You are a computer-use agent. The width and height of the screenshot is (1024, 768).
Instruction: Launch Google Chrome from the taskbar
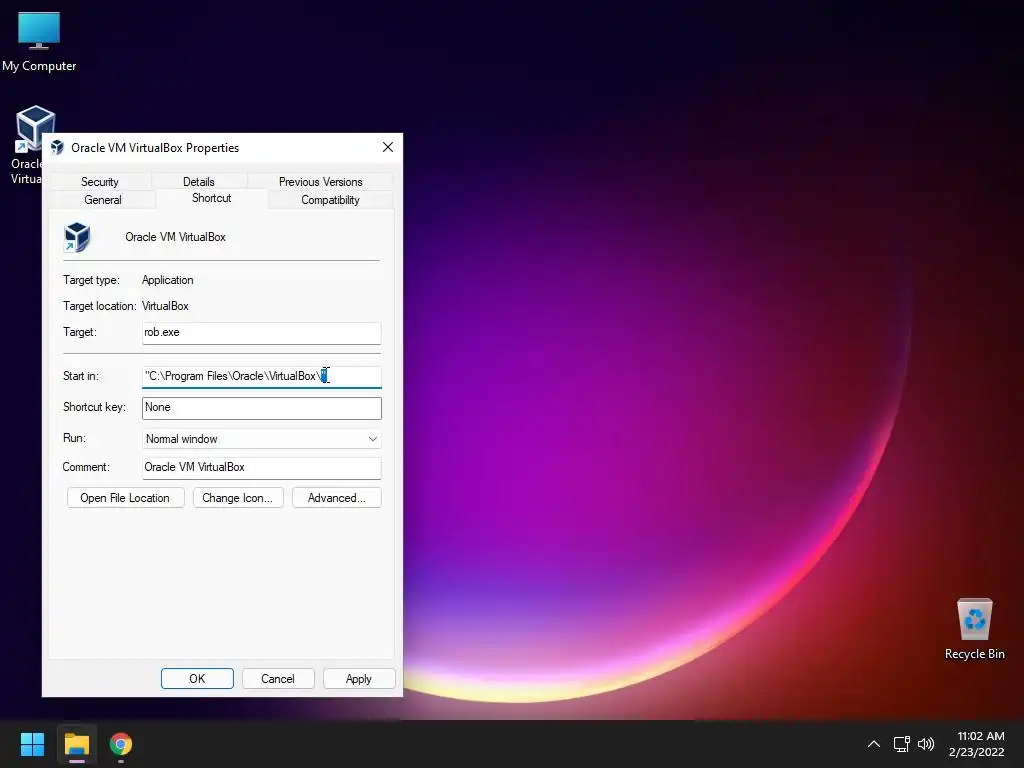(x=121, y=744)
